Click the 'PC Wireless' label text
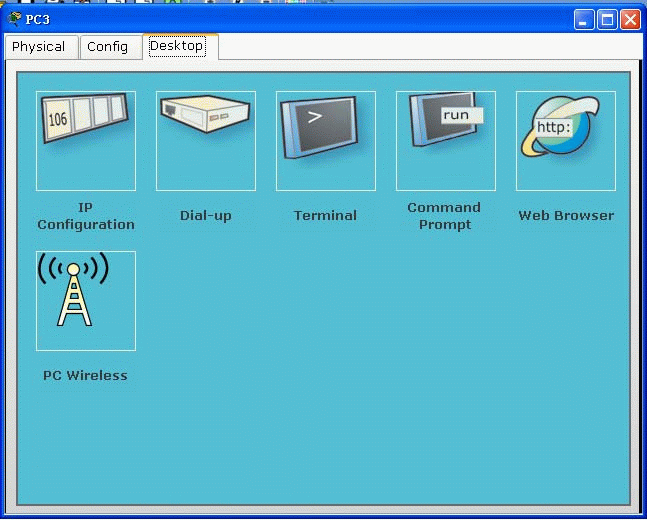Screen dimensions: 647x520 [85, 376]
